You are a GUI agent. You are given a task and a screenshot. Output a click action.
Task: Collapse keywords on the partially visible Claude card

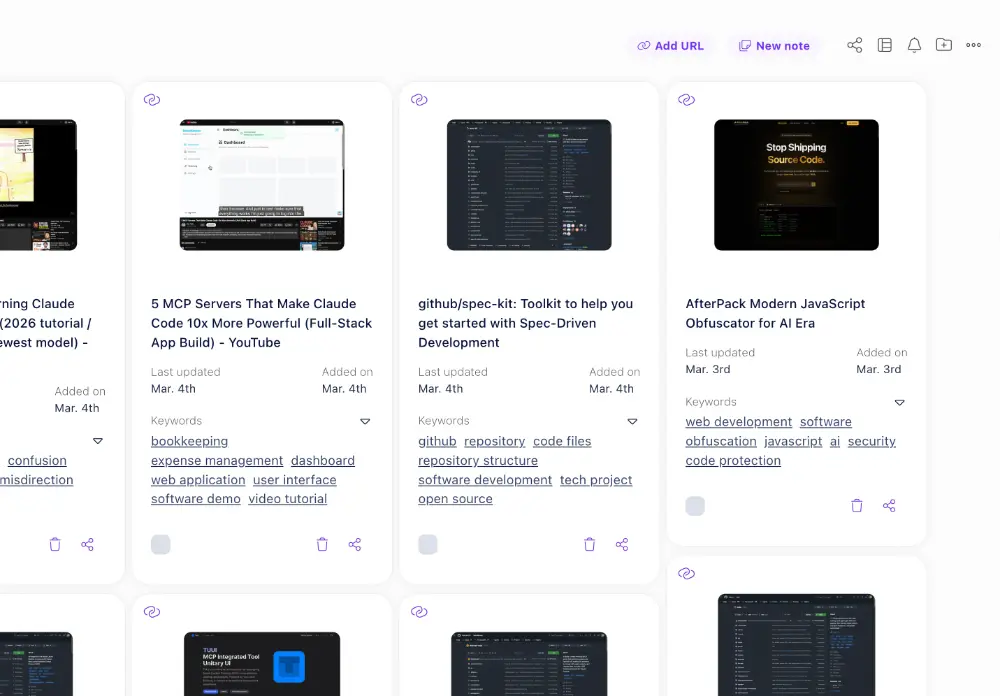[98, 441]
